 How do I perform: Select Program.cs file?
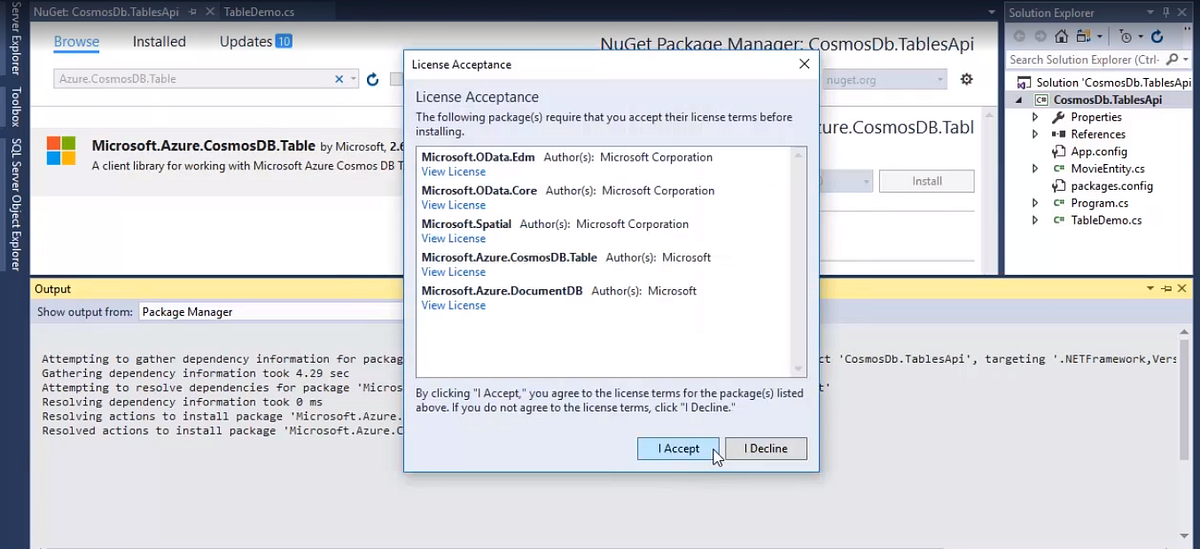coord(1099,203)
